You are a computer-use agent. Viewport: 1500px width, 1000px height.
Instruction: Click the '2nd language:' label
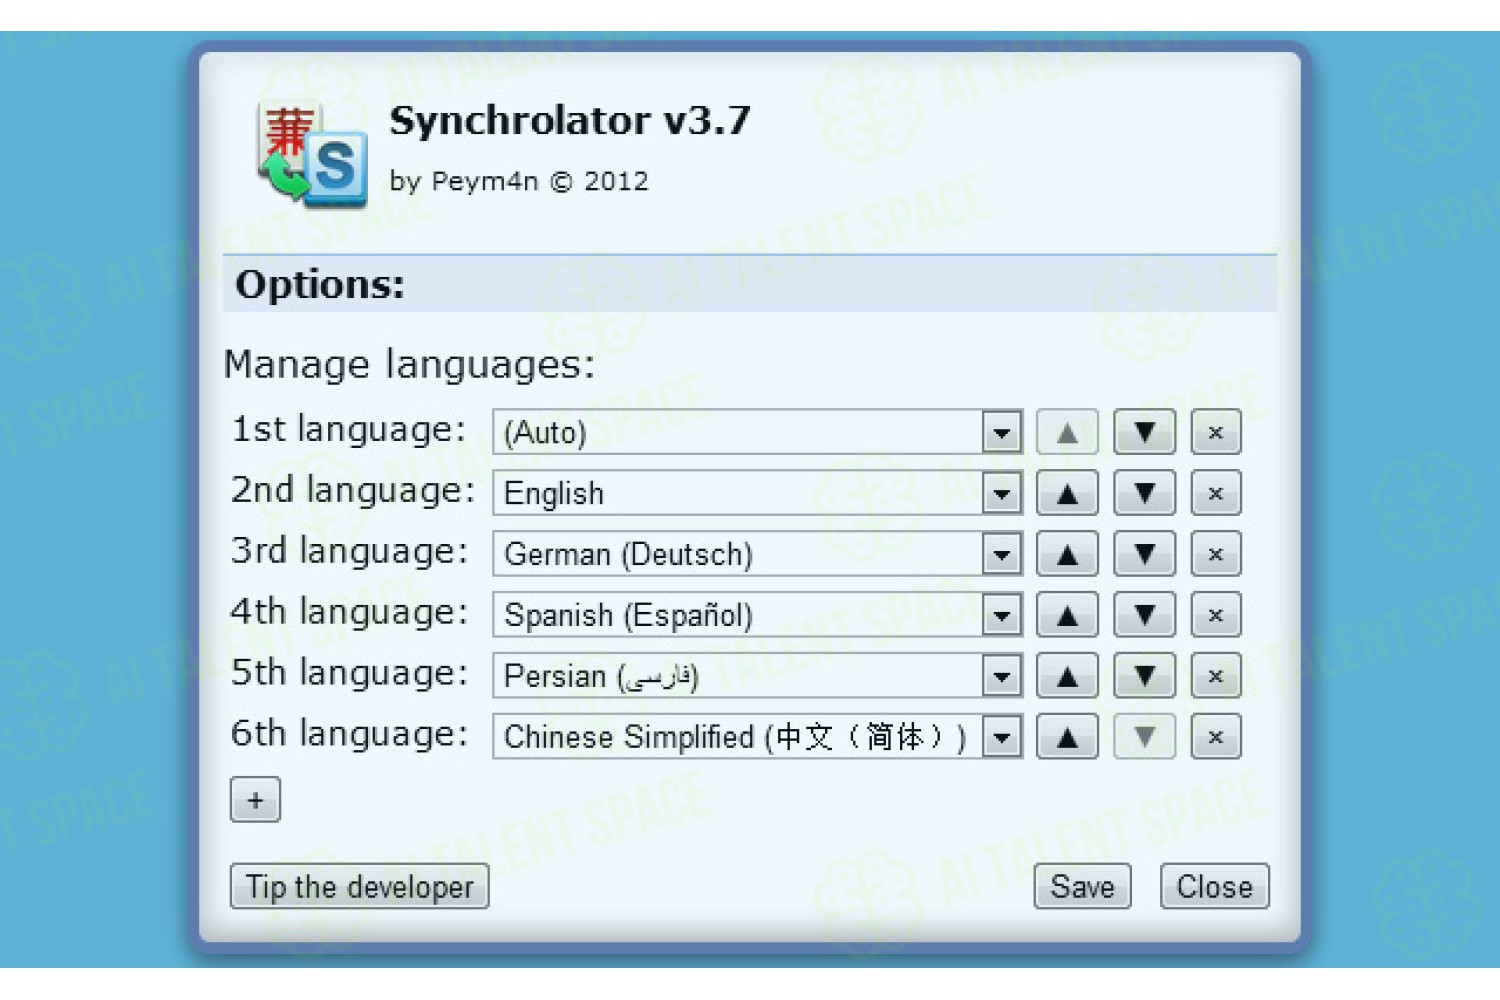(352, 491)
